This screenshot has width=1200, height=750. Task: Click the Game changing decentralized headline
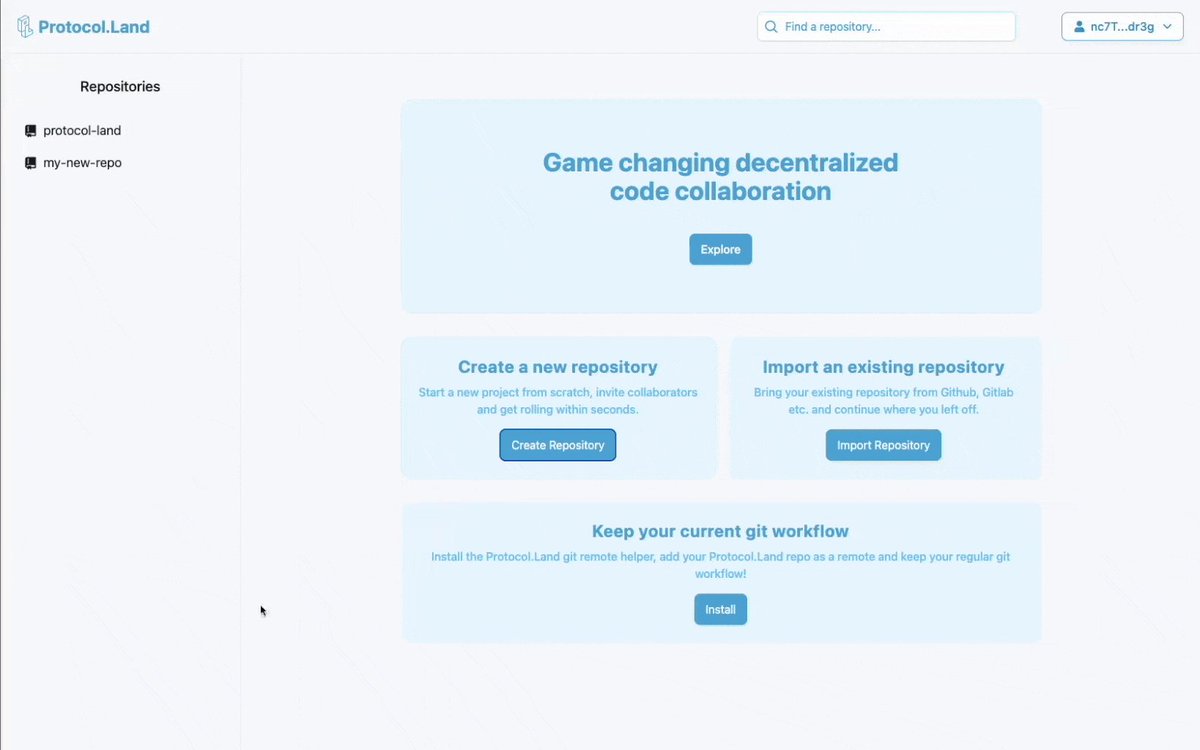[720, 176]
